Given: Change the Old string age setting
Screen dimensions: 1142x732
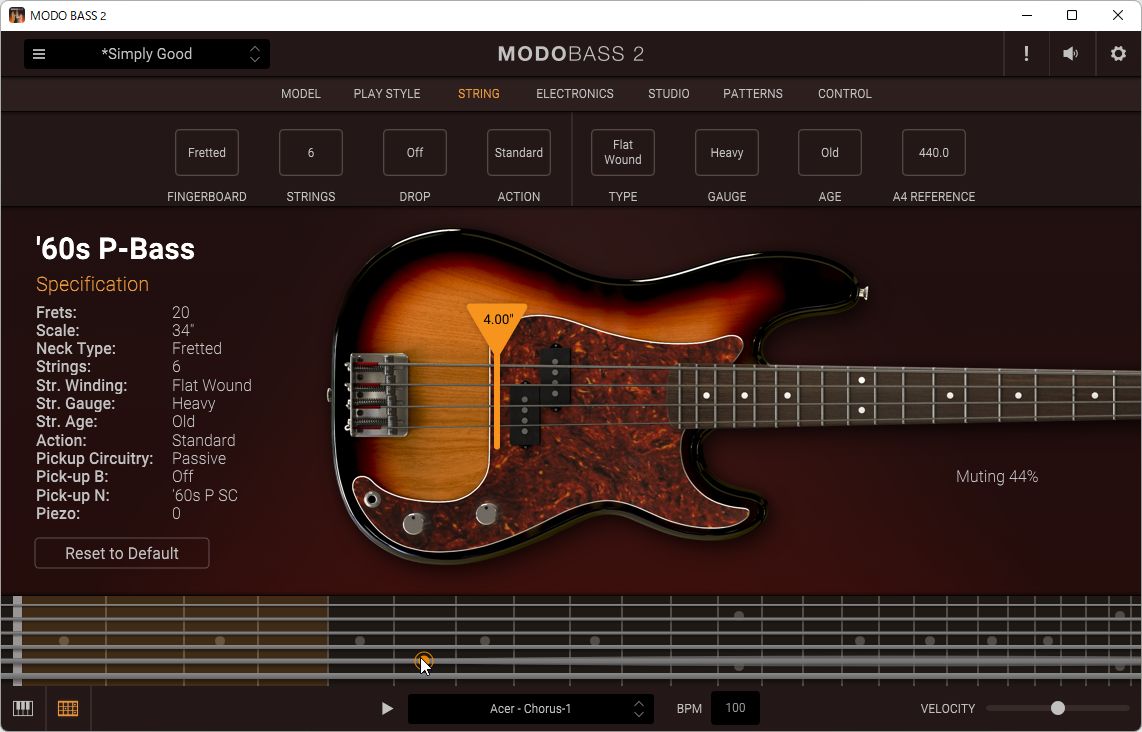Looking at the screenshot, I should click(830, 153).
